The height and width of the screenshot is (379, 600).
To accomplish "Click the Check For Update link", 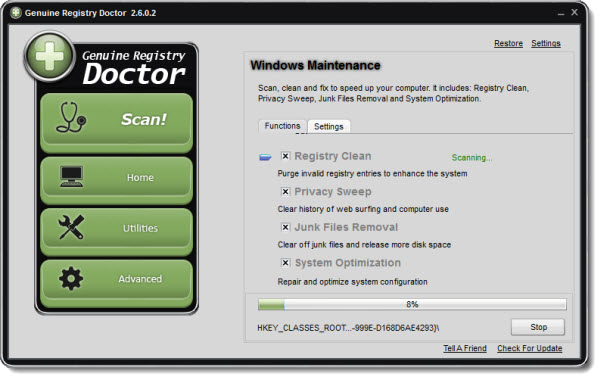I will tap(530, 348).
